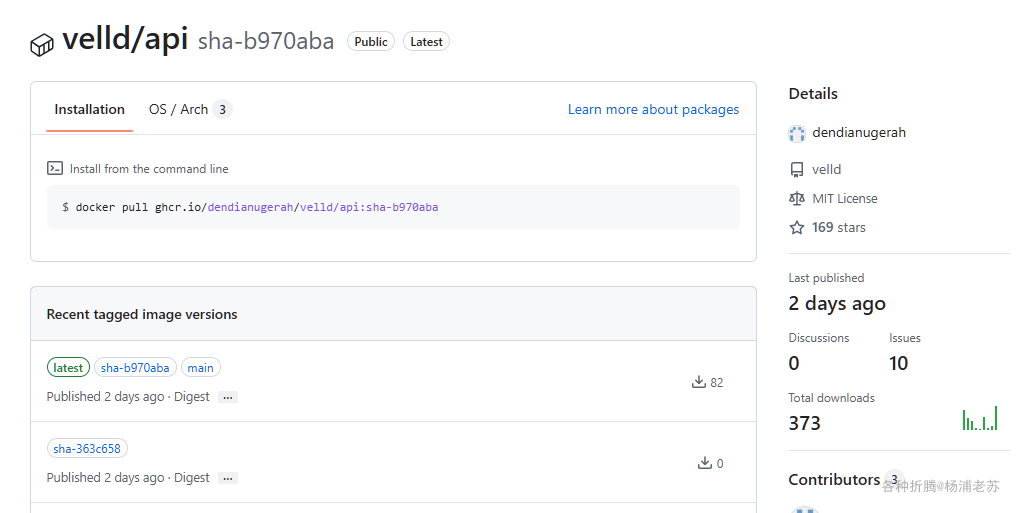Switch to the Installation tab
1021x513 pixels.
pos(89,110)
